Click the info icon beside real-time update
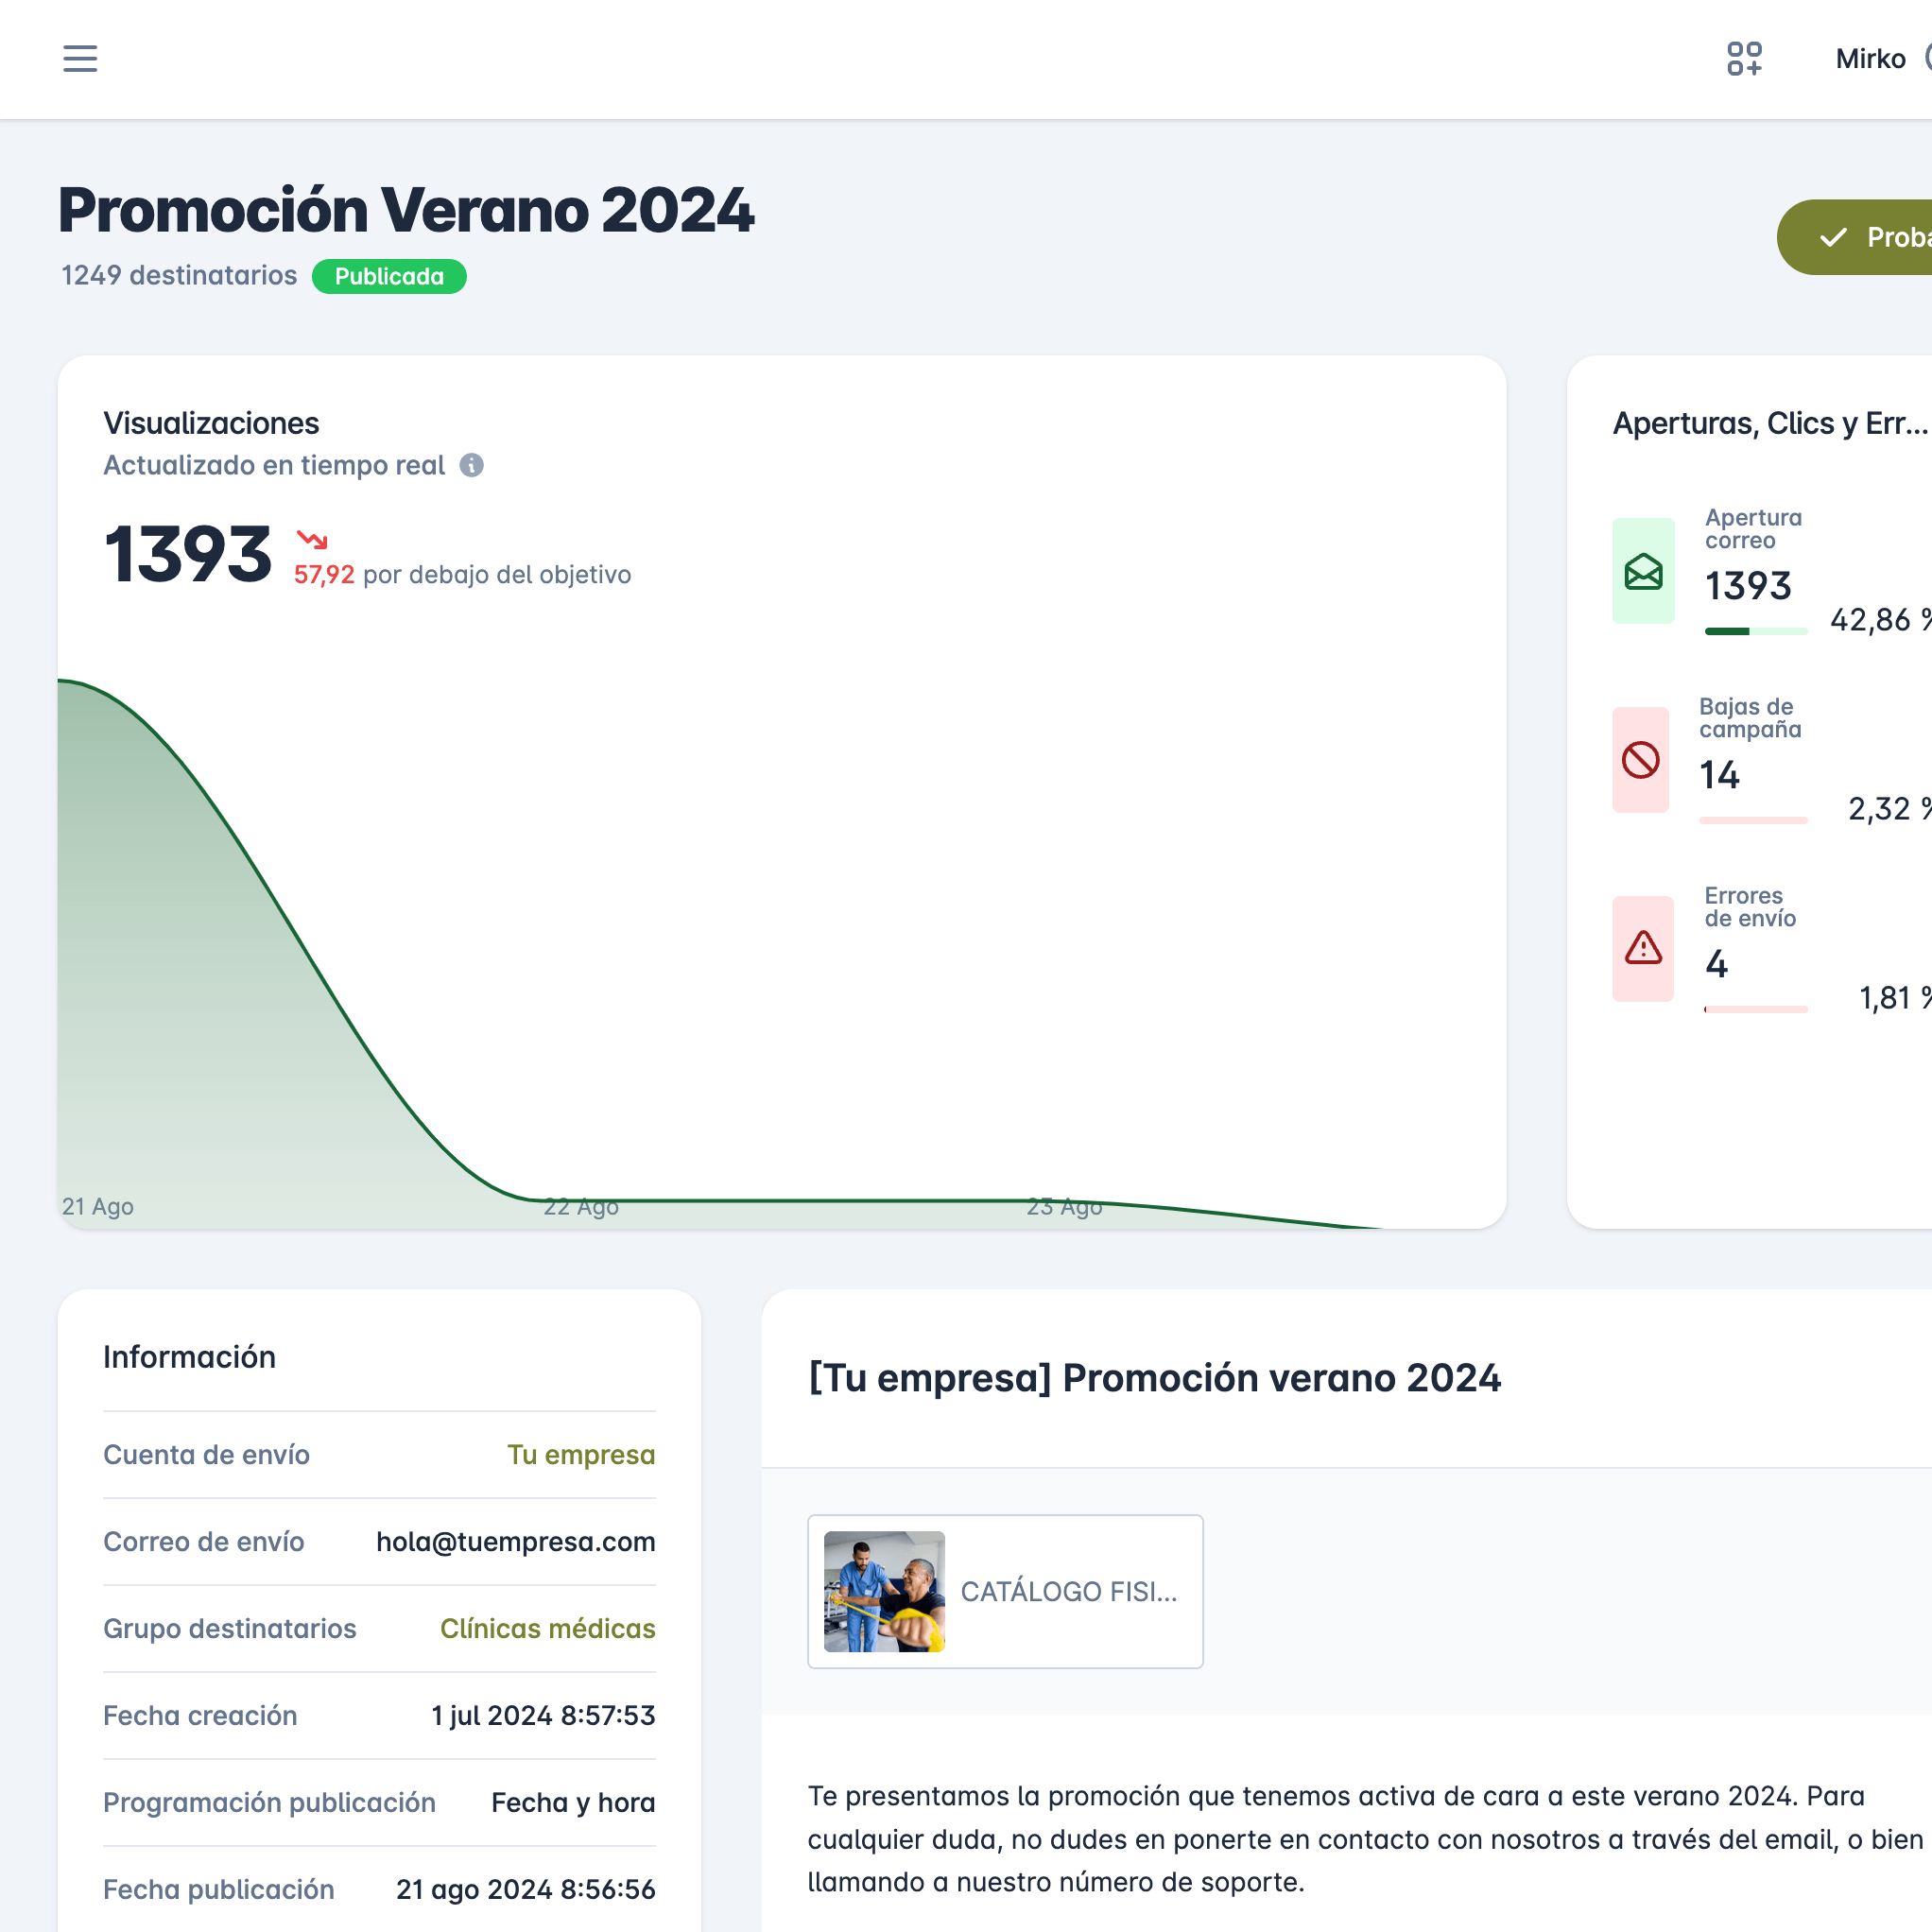Viewport: 1932px width, 1932px height. click(x=471, y=465)
